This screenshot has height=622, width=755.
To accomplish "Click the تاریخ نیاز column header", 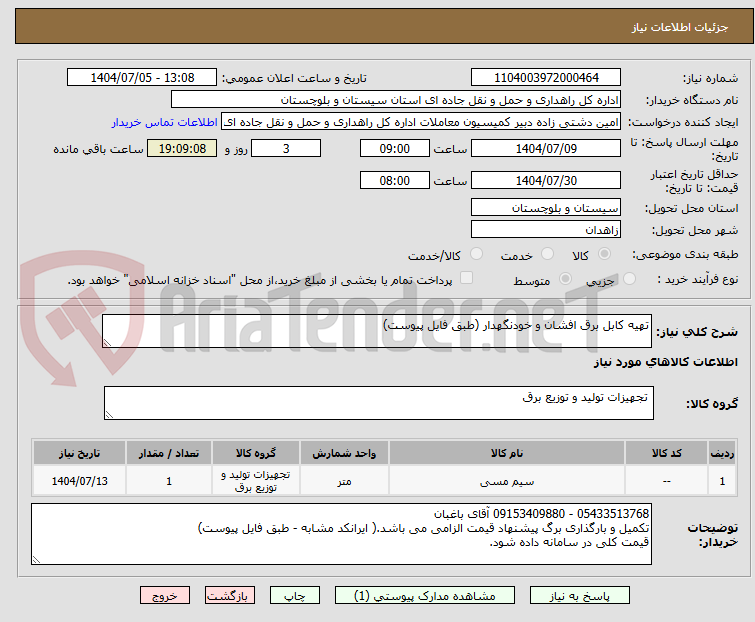I will (x=79, y=453).
